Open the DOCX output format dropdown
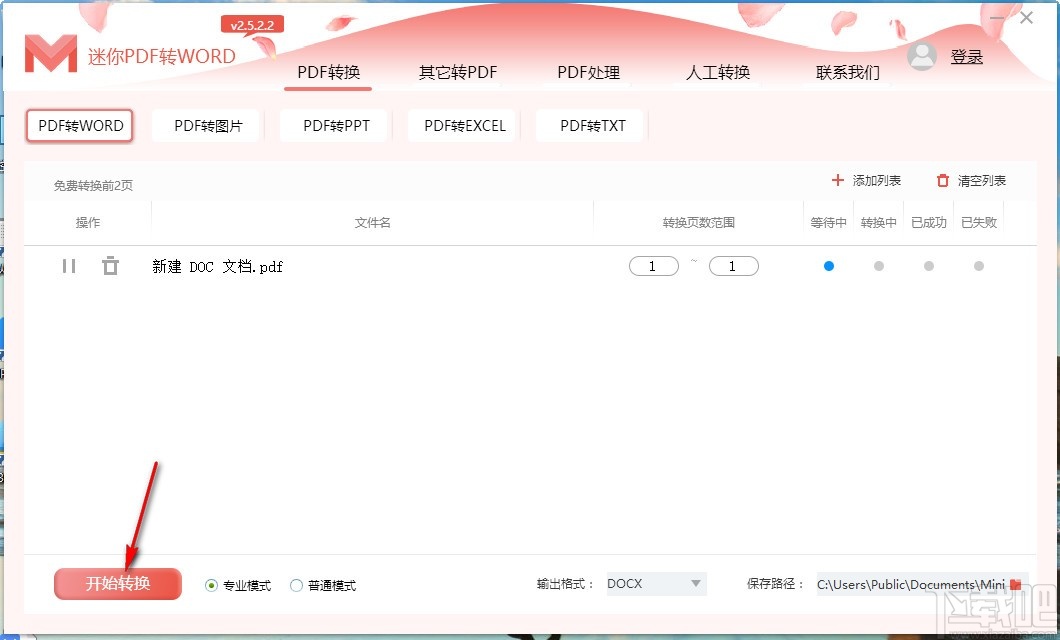This screenshot has width=1060, height=640. pyautogui.click(x=655, y=584)
